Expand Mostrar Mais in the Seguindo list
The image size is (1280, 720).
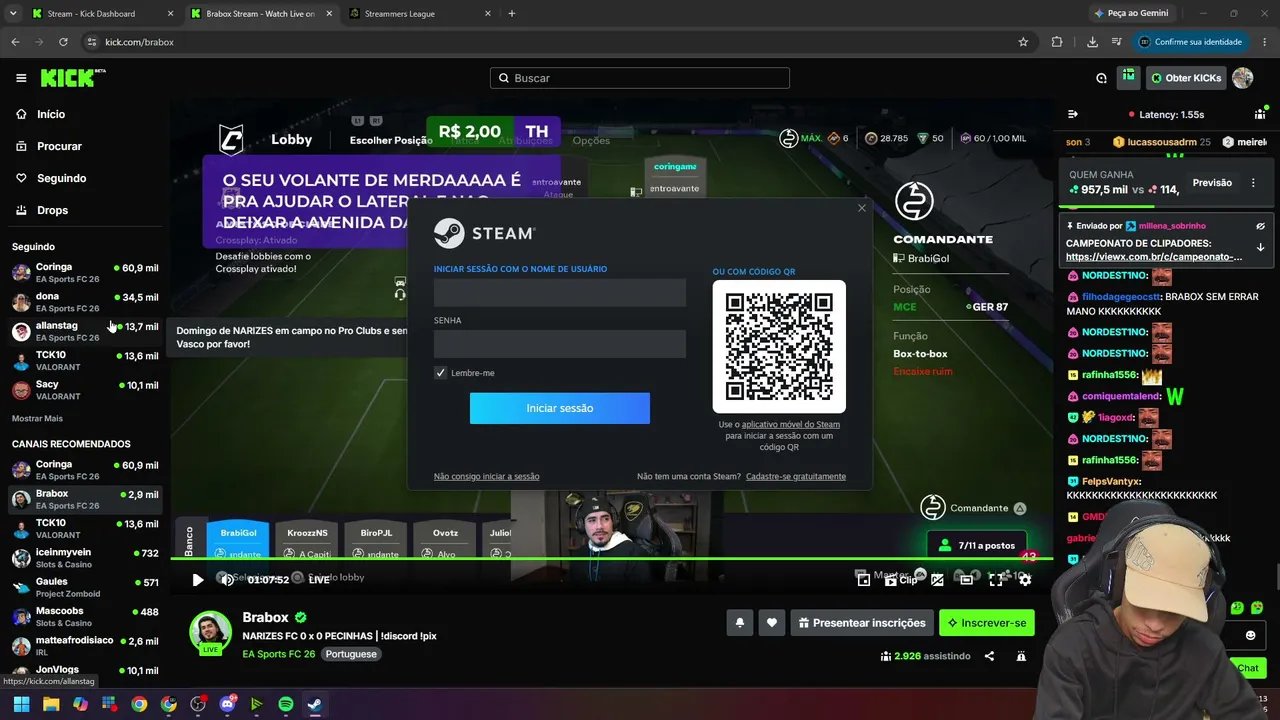37,418
